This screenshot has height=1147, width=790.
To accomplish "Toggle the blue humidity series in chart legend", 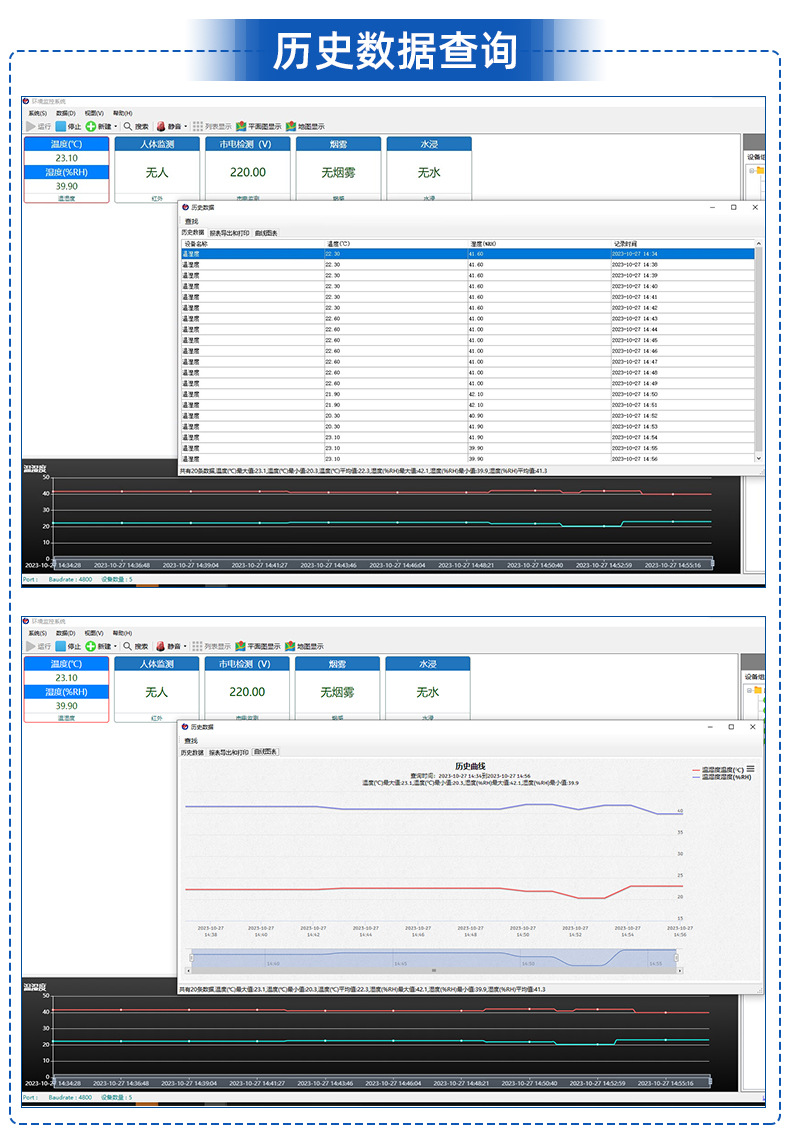I will (x=720, y=776).
